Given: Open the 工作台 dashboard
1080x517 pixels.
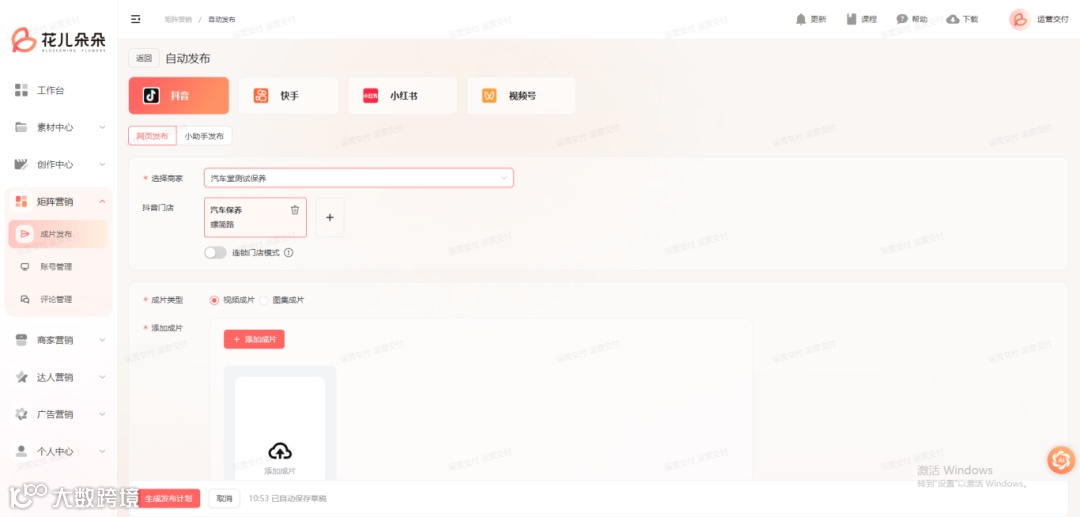Looking at the screenshot, I should coord(50,90).
